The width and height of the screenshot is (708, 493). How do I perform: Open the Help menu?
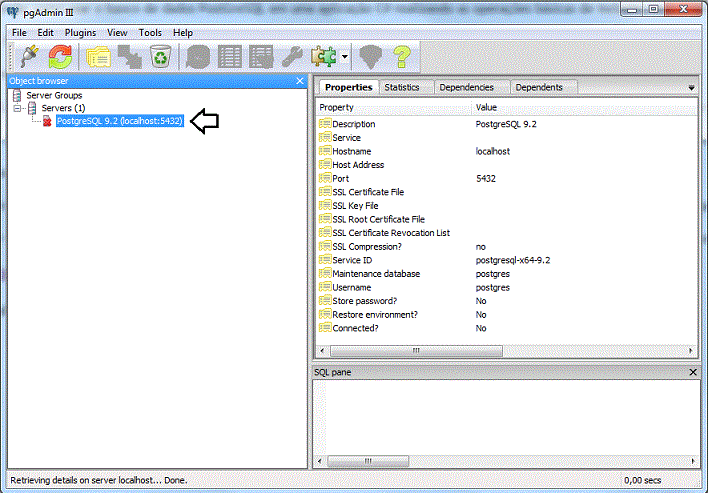coord(183,33)
